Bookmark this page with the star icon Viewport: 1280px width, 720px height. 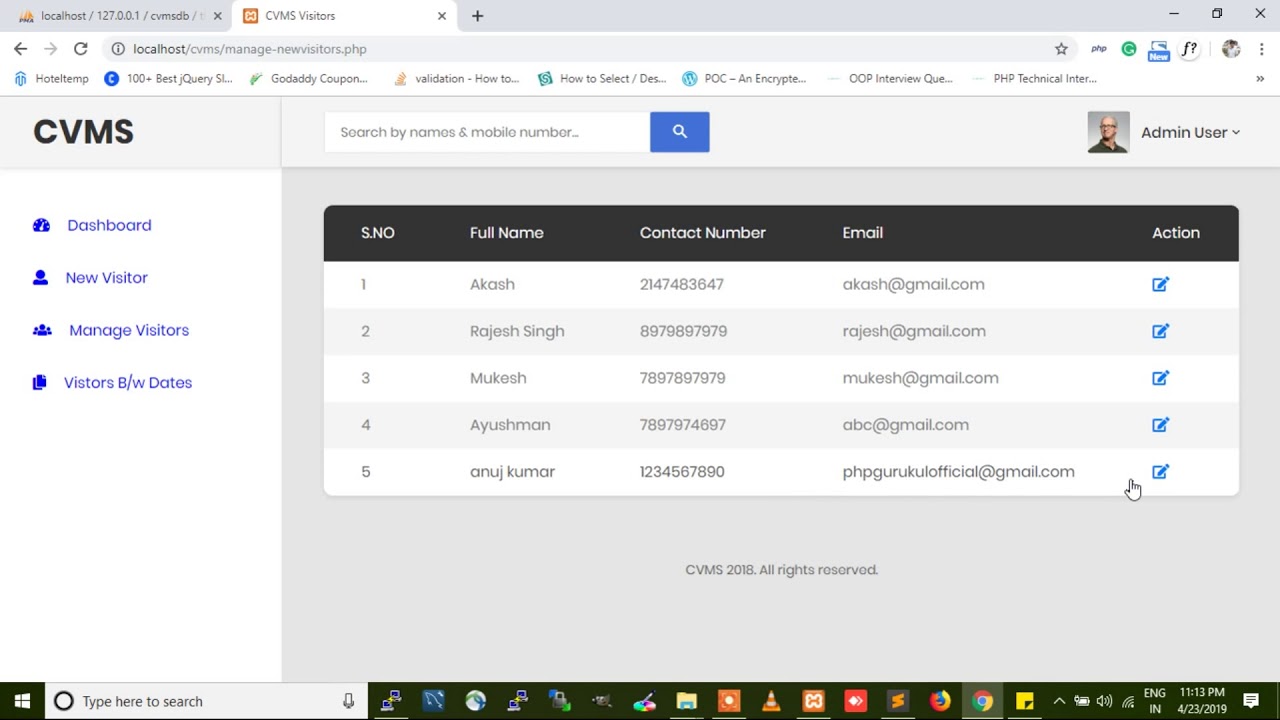coord(1061,49)
